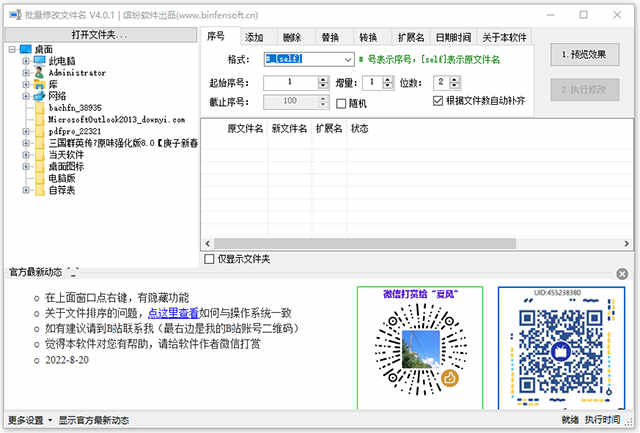
Task: Click the 桌面图标 folder icon
Action: tap(40, 167)
